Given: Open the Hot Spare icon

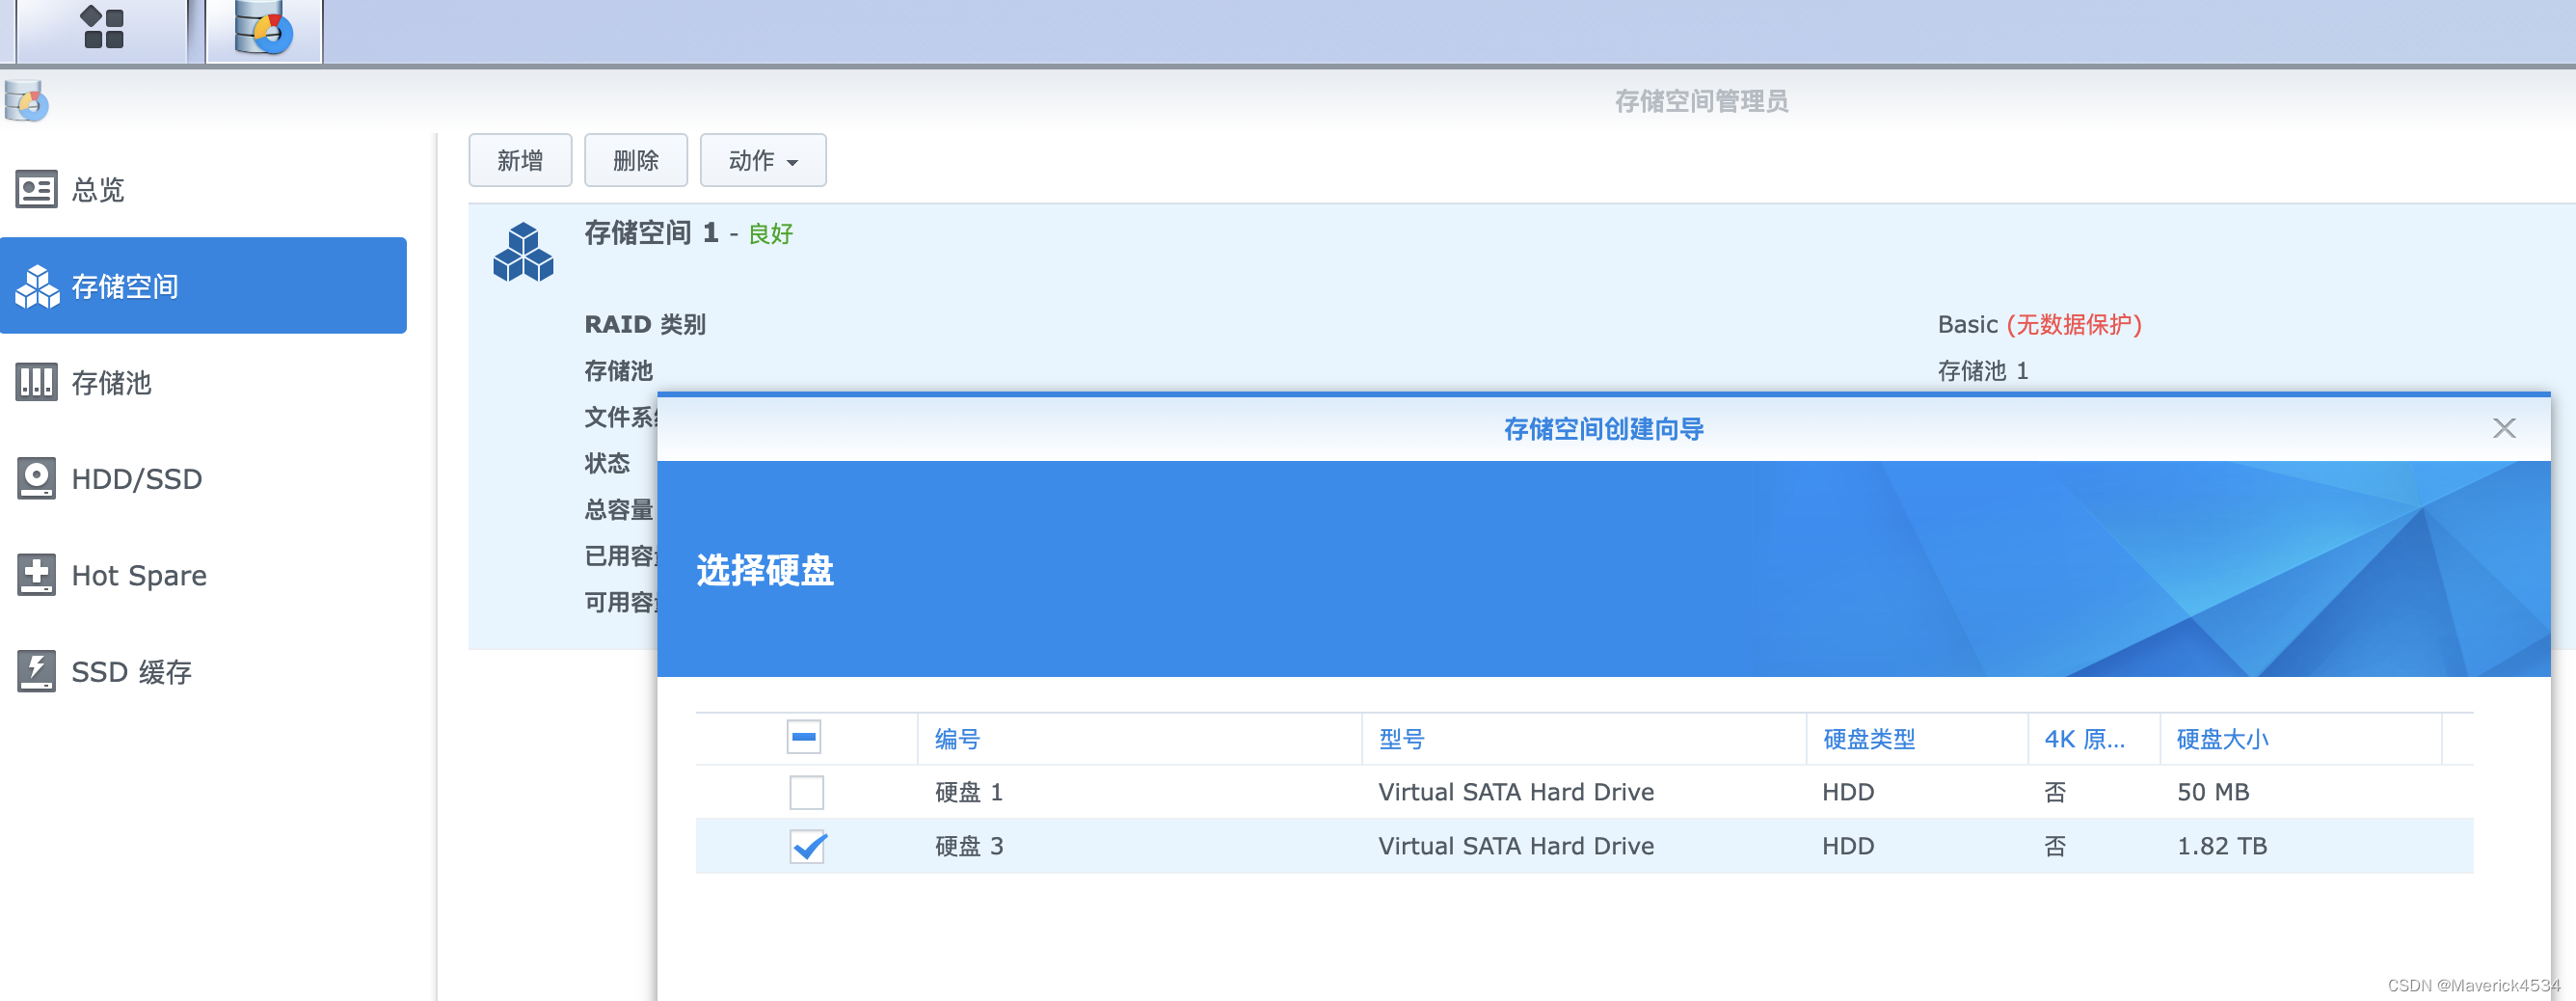Looking at the screenshot, I should pyautogui.click(x=36, y=575).
